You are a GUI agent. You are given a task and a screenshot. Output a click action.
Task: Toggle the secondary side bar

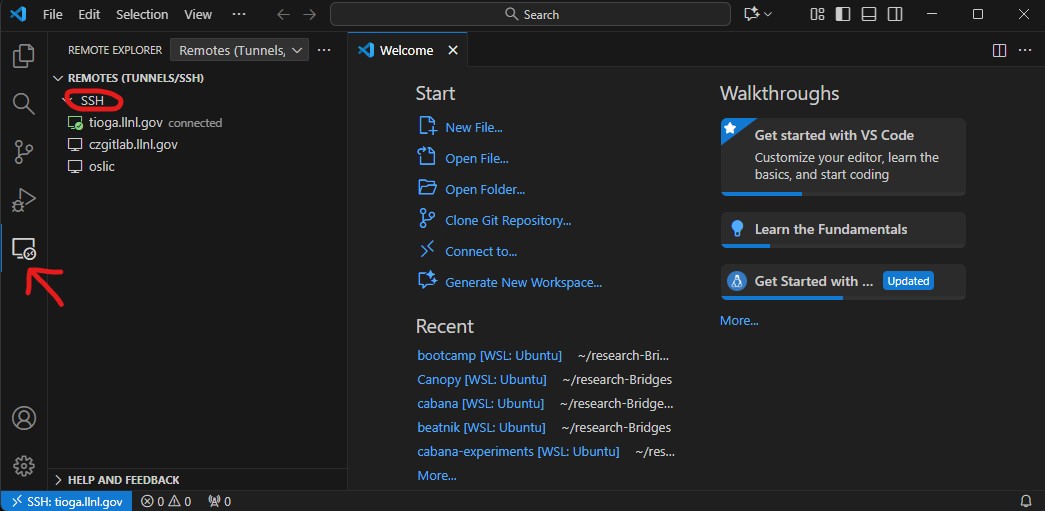click(x=894, y=14)
